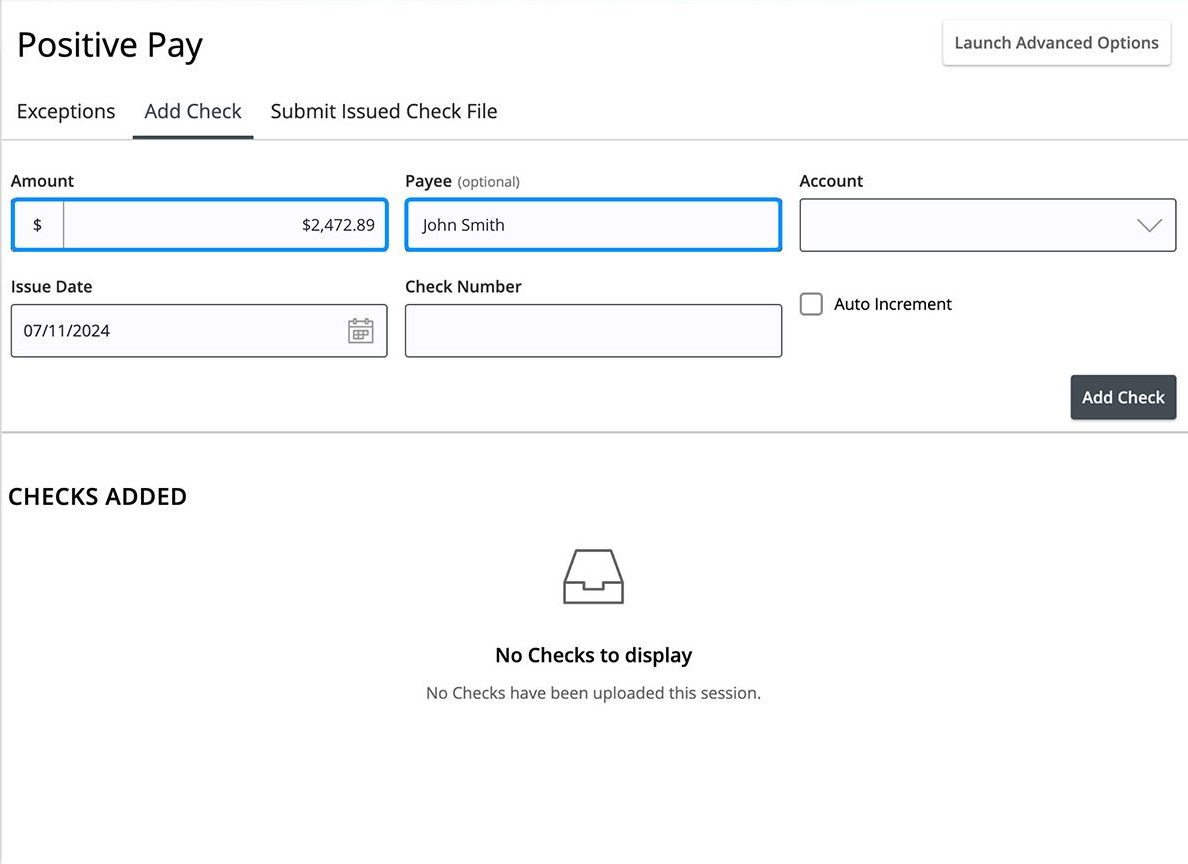The image size is (1188, 864).
Task: Click 'No Checks have been uploaded this session.' text
Action: click(593, 693)
